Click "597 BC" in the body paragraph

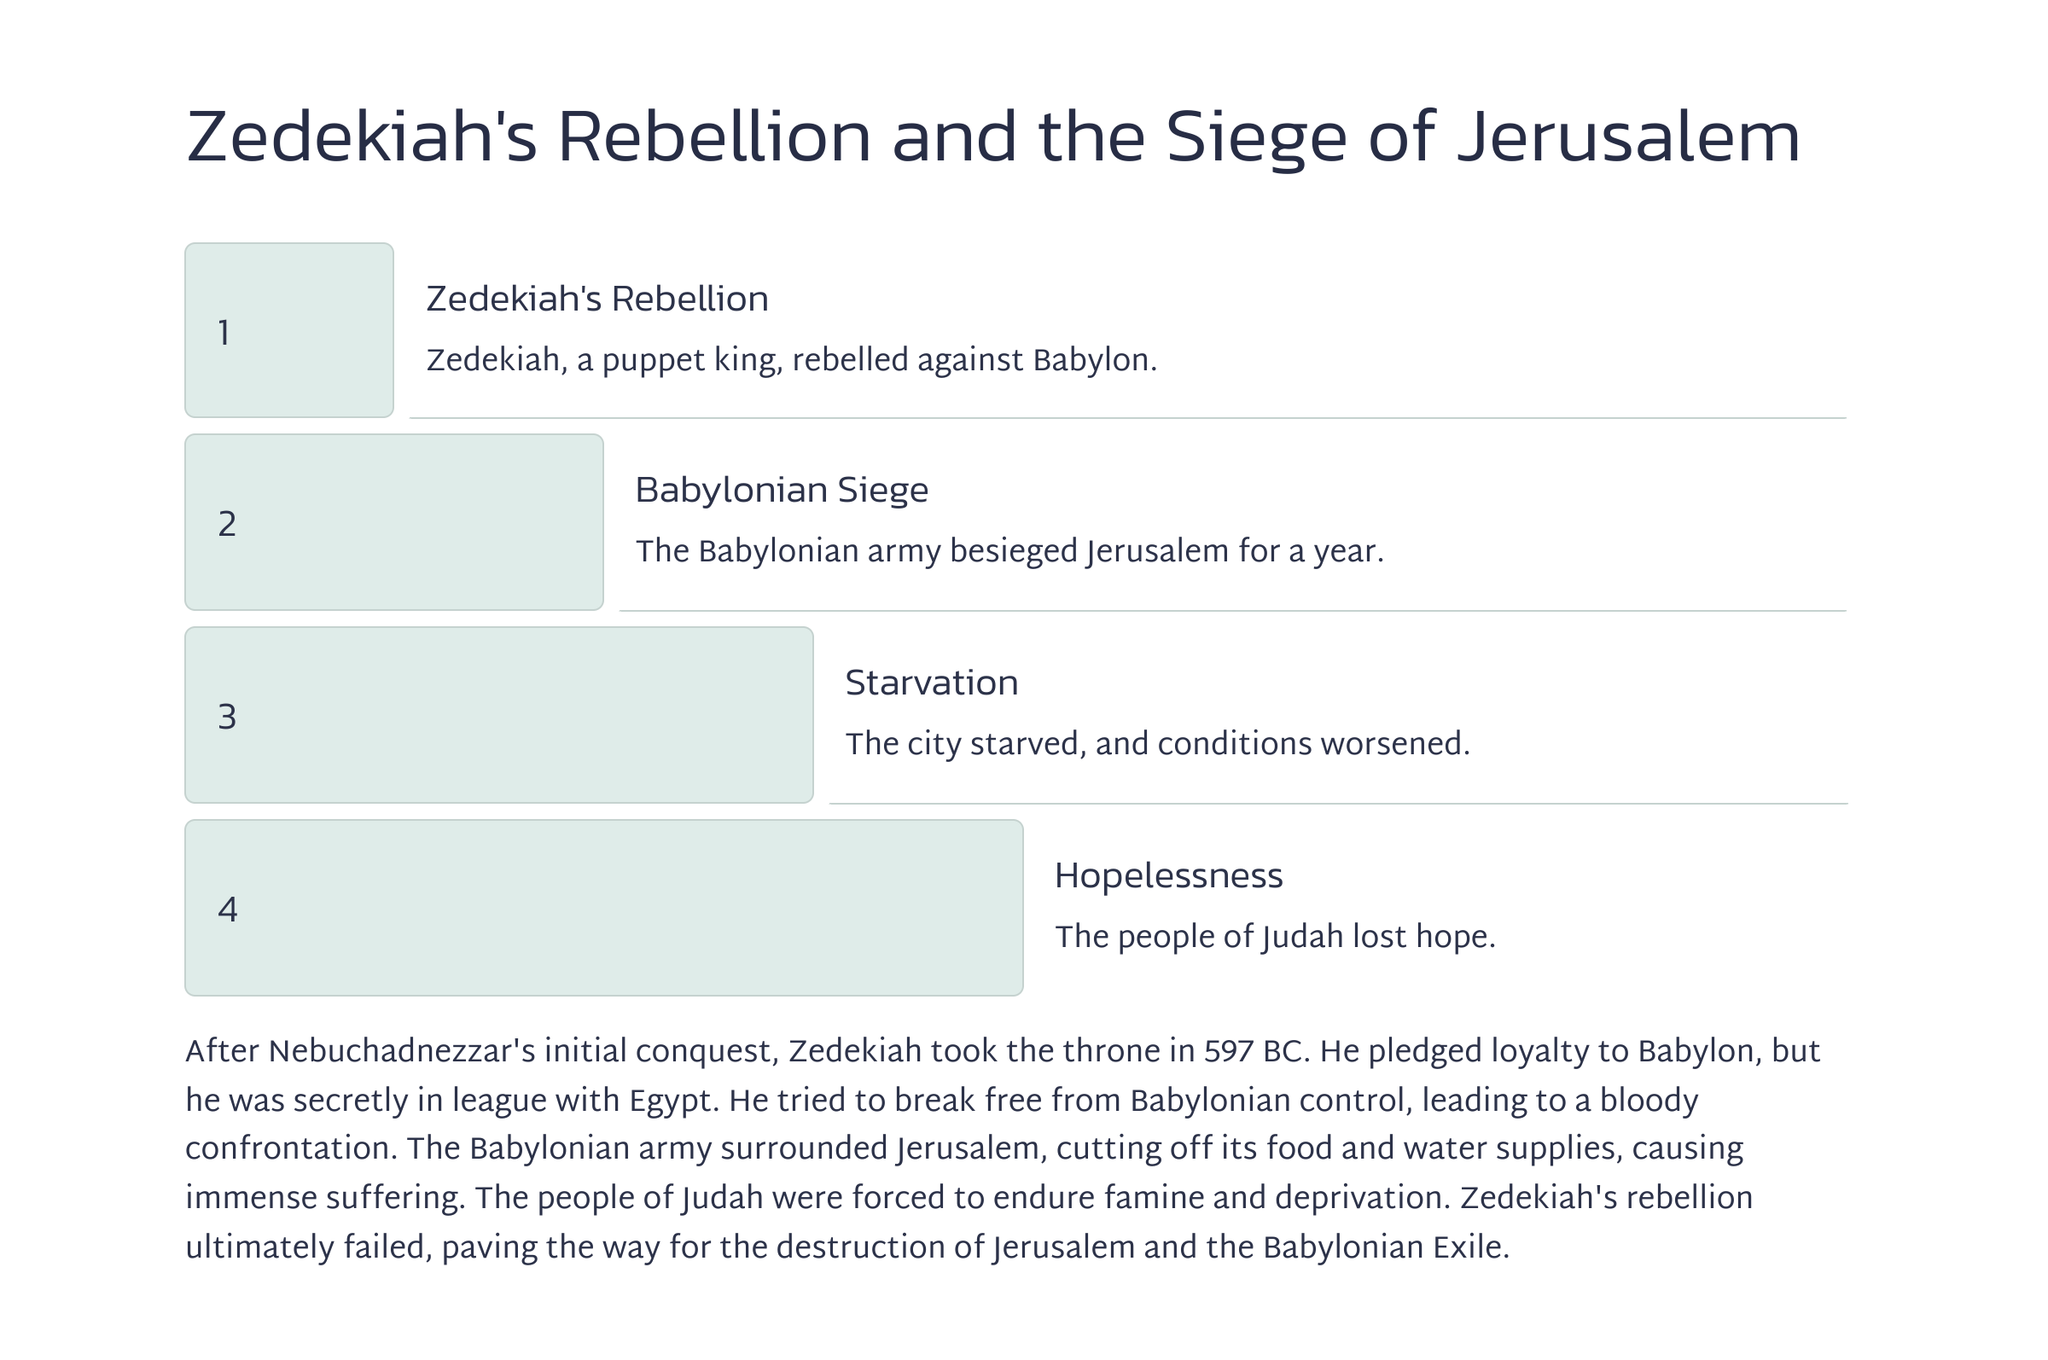click(1255, 1052)
